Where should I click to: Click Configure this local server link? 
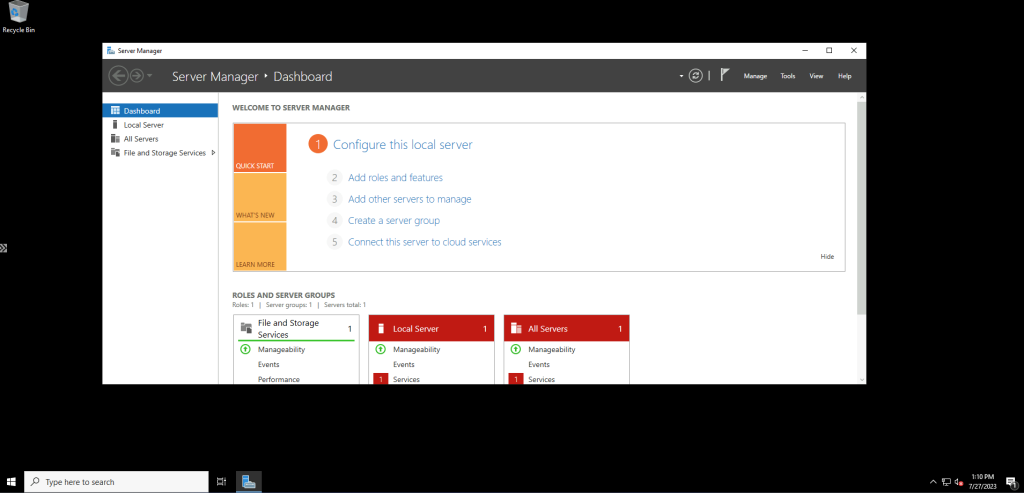coord(402,144)
